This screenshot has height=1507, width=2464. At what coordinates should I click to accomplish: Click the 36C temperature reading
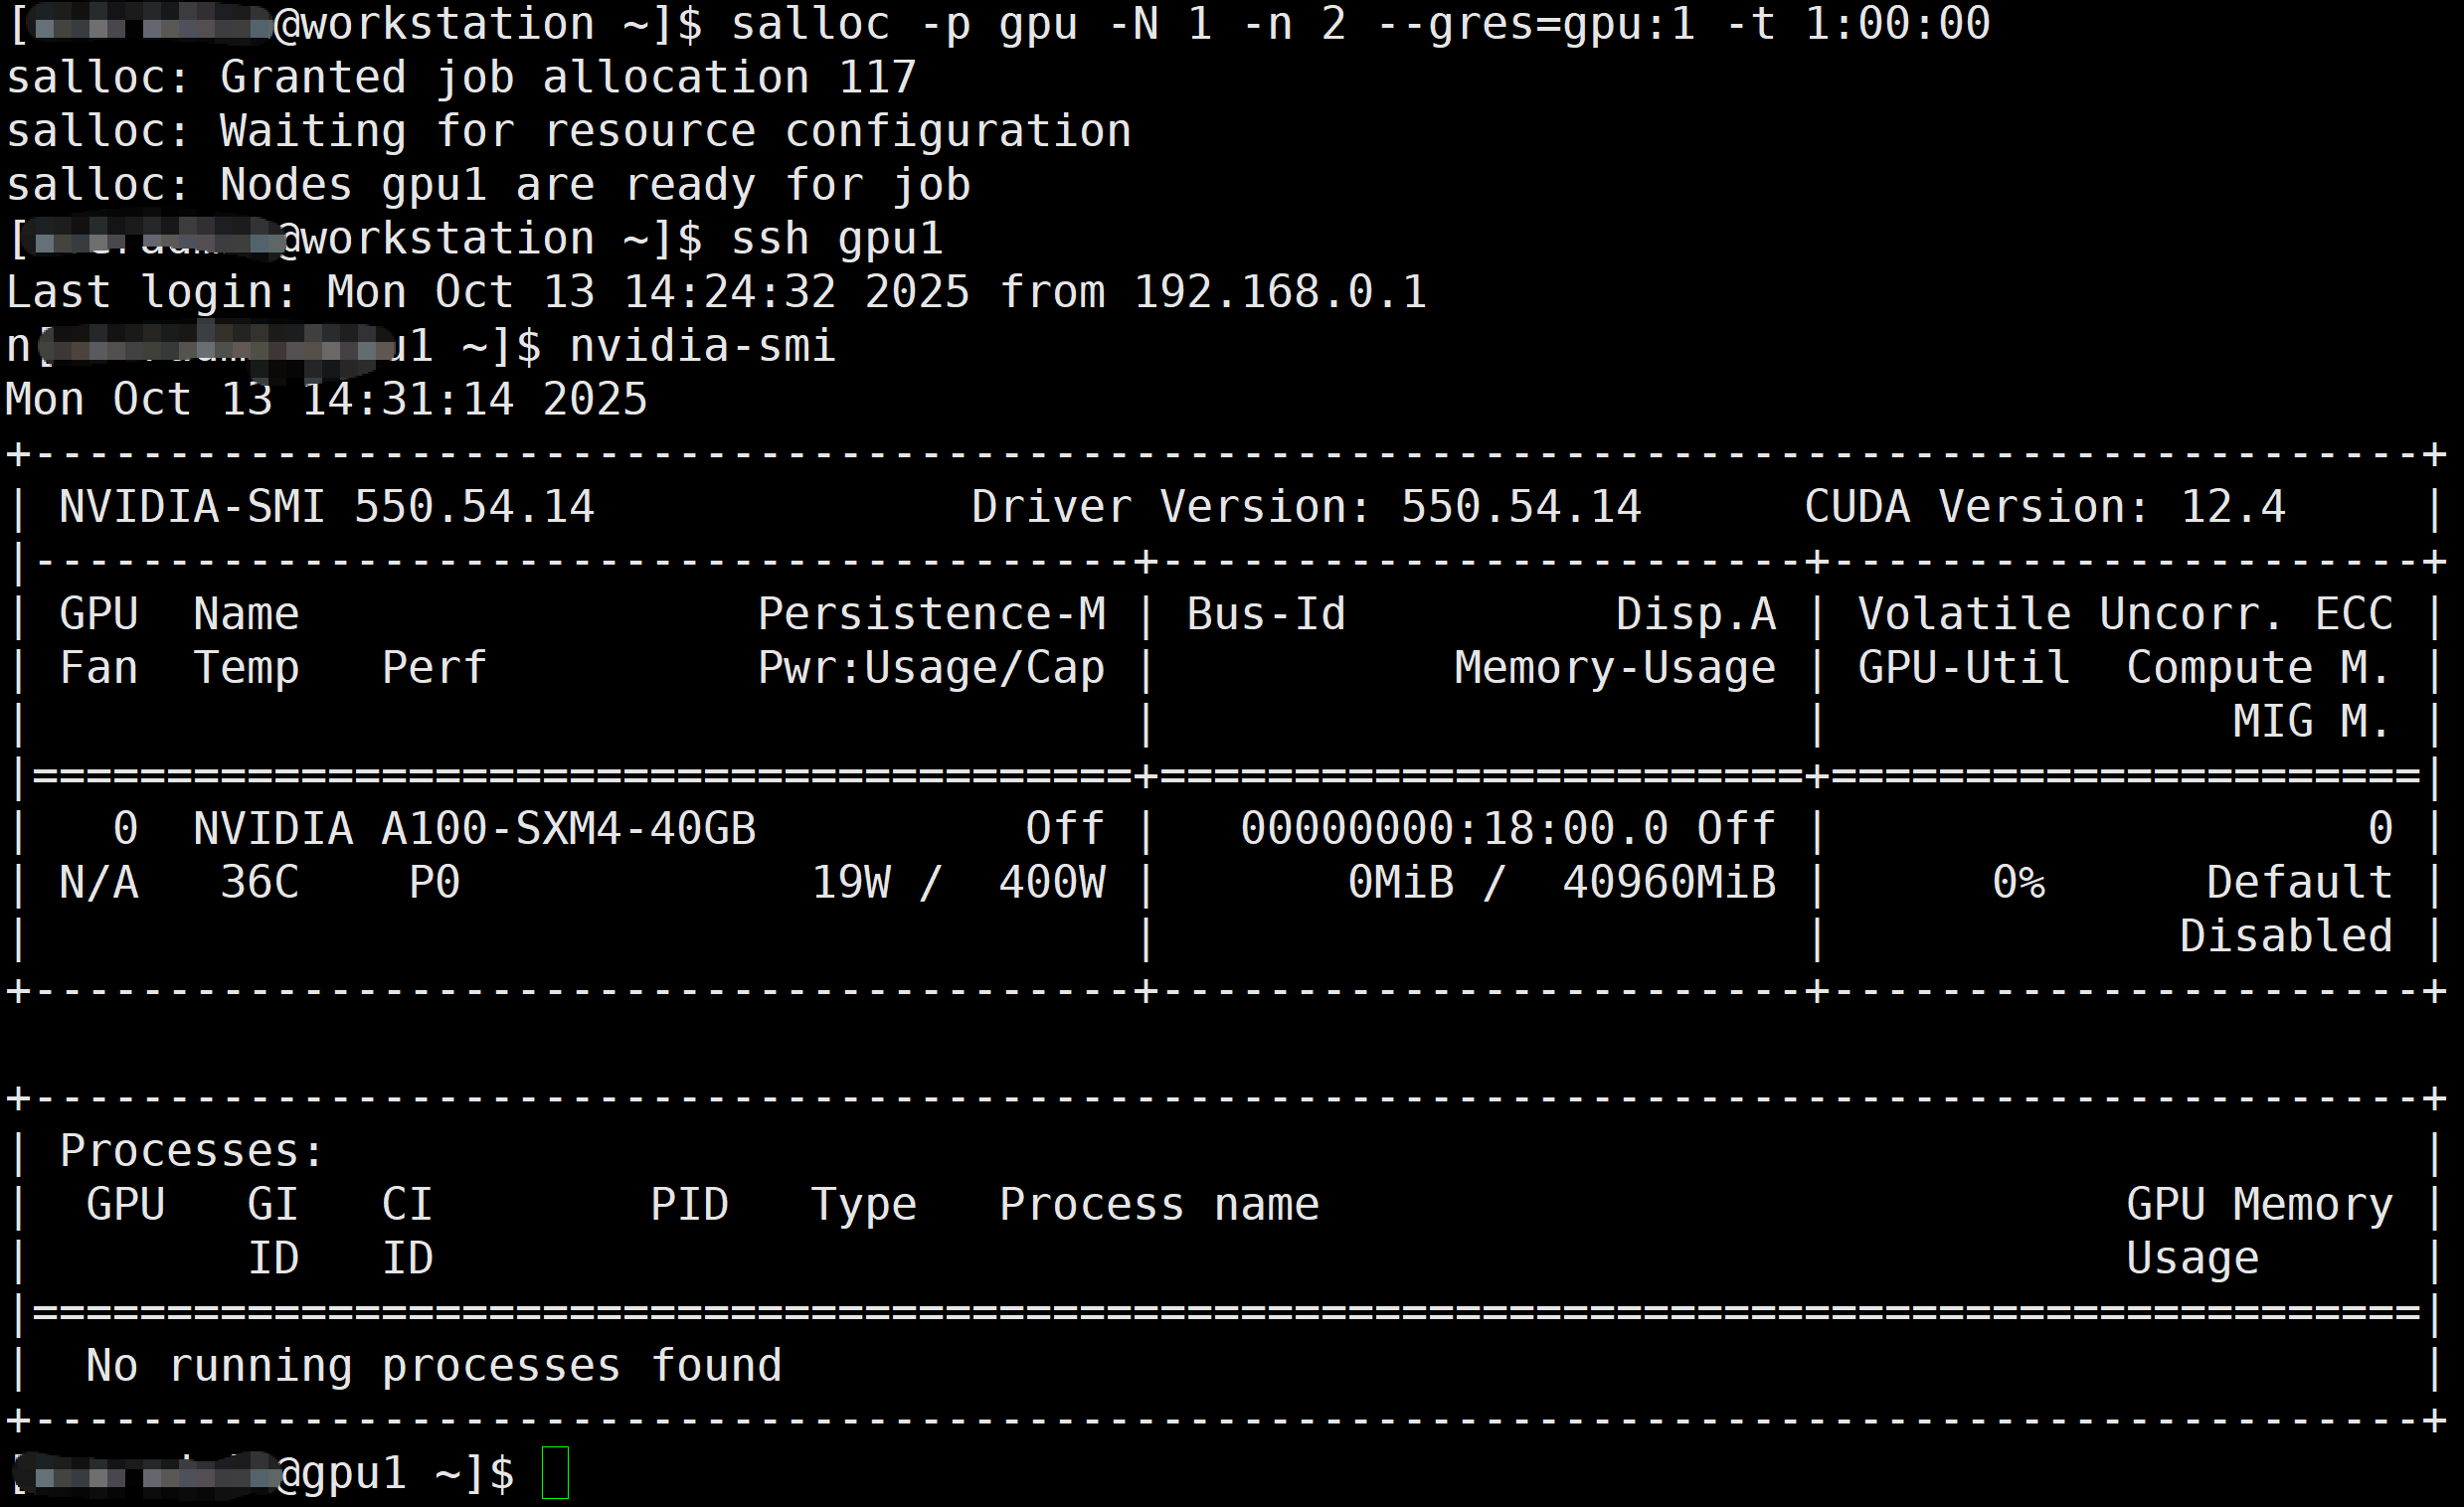click(259, 883)
